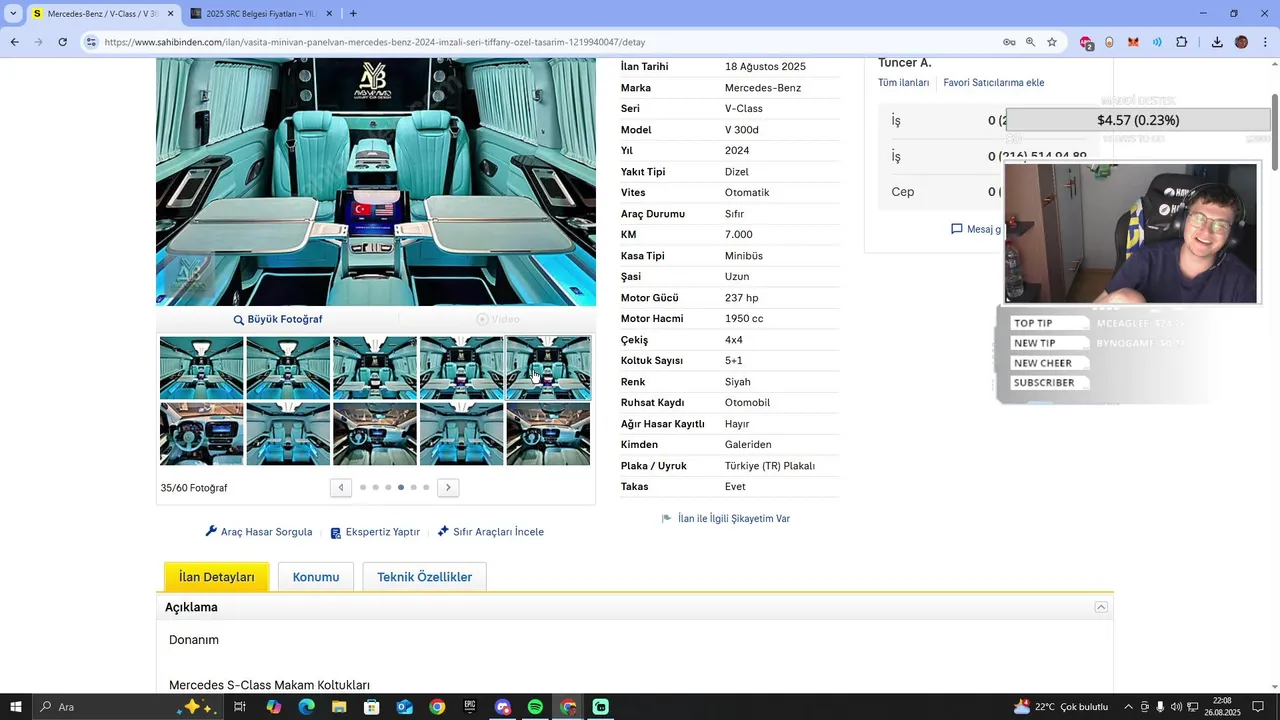Open File Explorer from the taskbar
Image resolution: width=1280 pixels, height=720 pixels.
pos(339,707)
